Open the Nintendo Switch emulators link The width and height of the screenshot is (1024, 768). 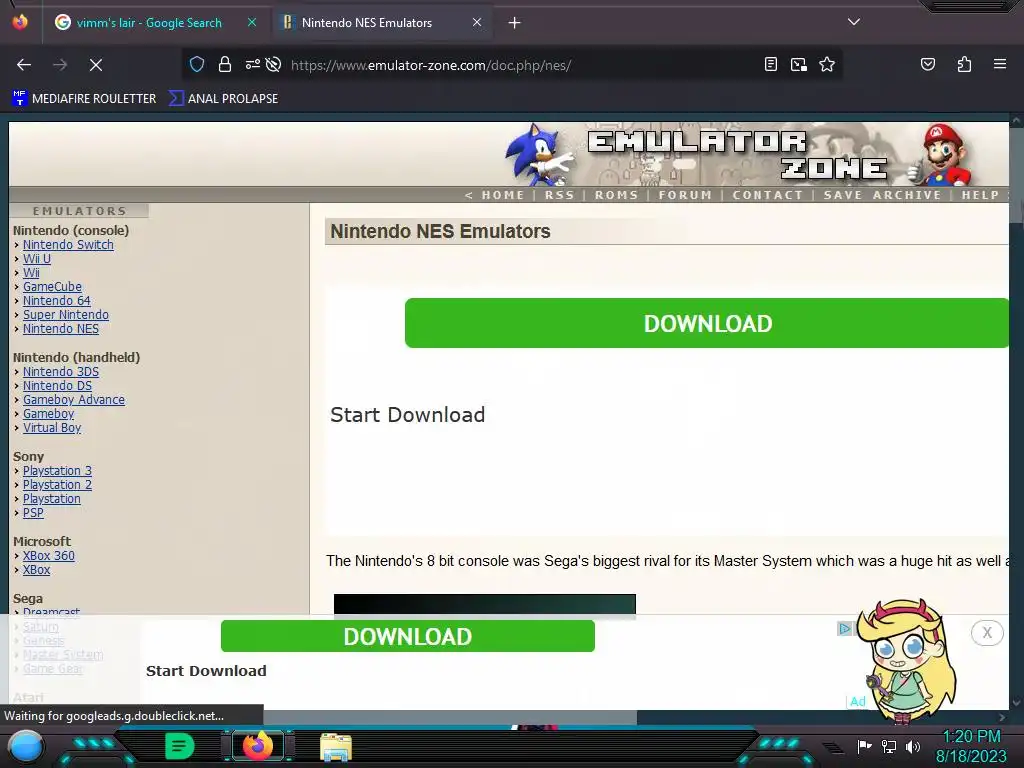(68, 244)
